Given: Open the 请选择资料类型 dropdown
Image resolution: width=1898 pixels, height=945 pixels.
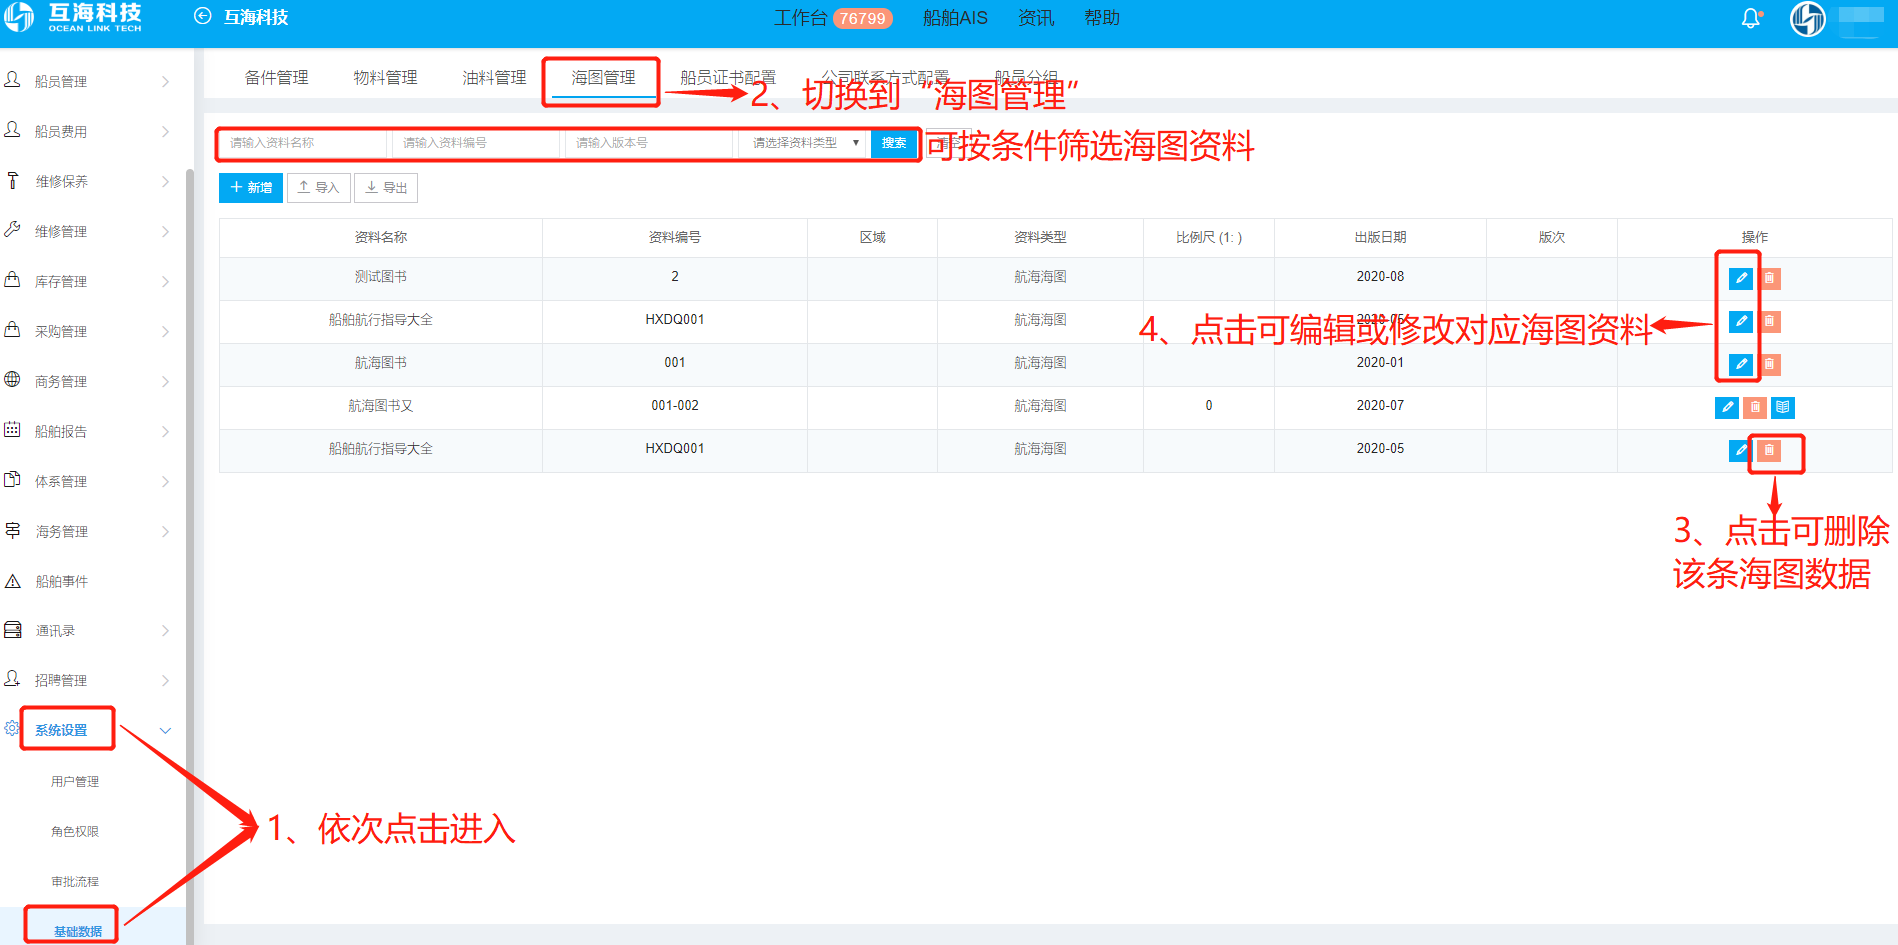Looking at the screenshot, I should coord(804,143).
